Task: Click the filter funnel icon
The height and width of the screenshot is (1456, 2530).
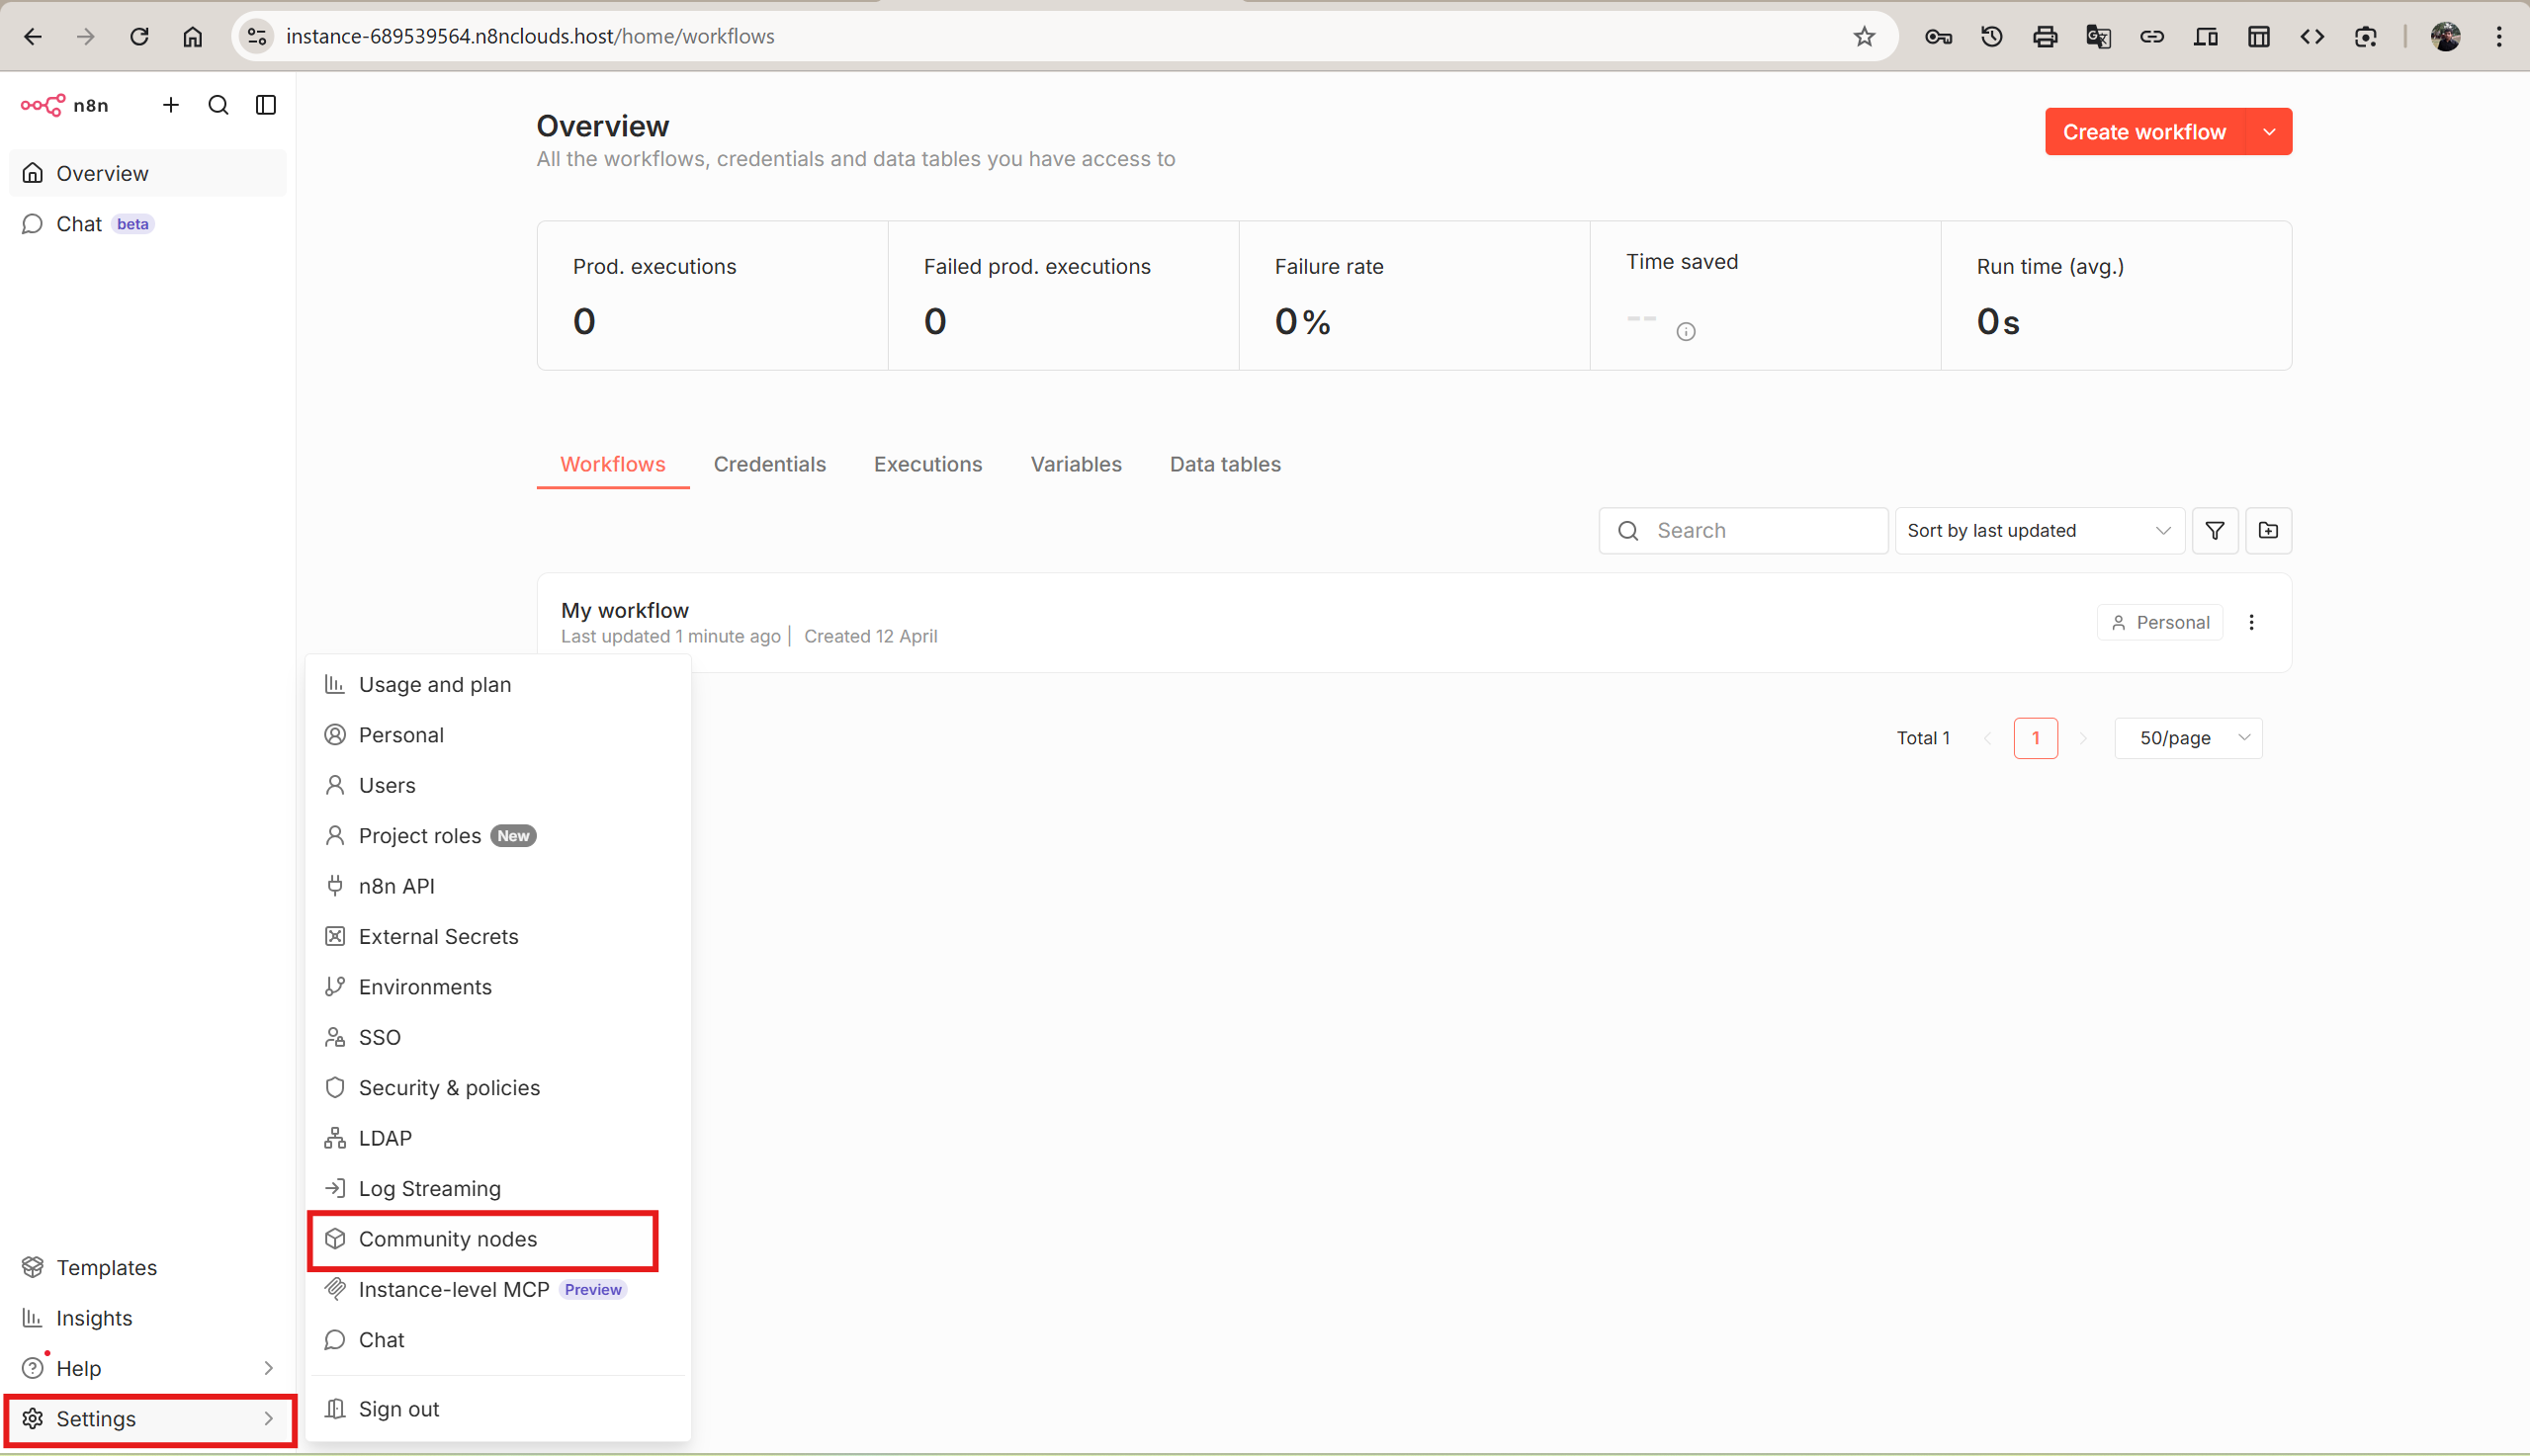Action: [2214, 530]
